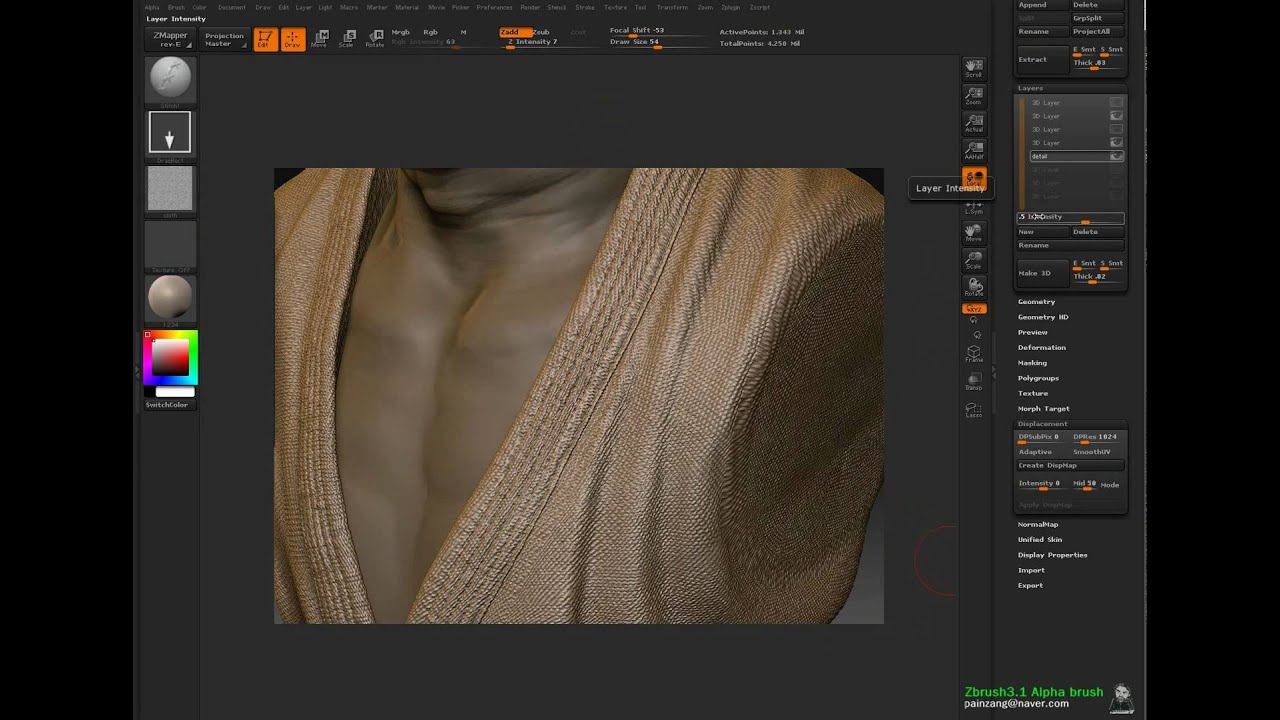Click the Transp transparency icon
The height and width of the screenshot is (720, 1280).
(x=973, y=381)
